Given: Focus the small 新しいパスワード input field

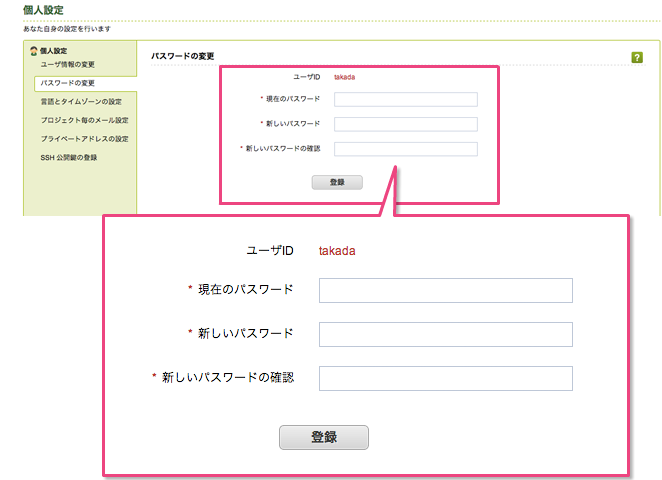Looking at the screenshot, I should click(406, 124).
